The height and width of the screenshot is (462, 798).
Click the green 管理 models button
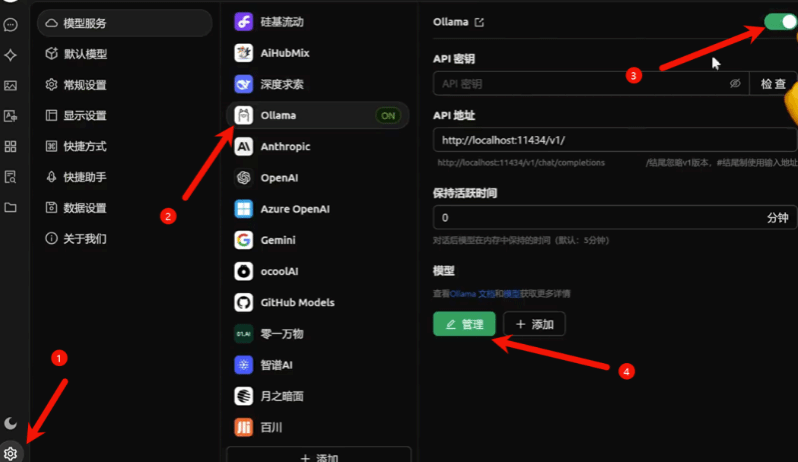tap(464, 324)
